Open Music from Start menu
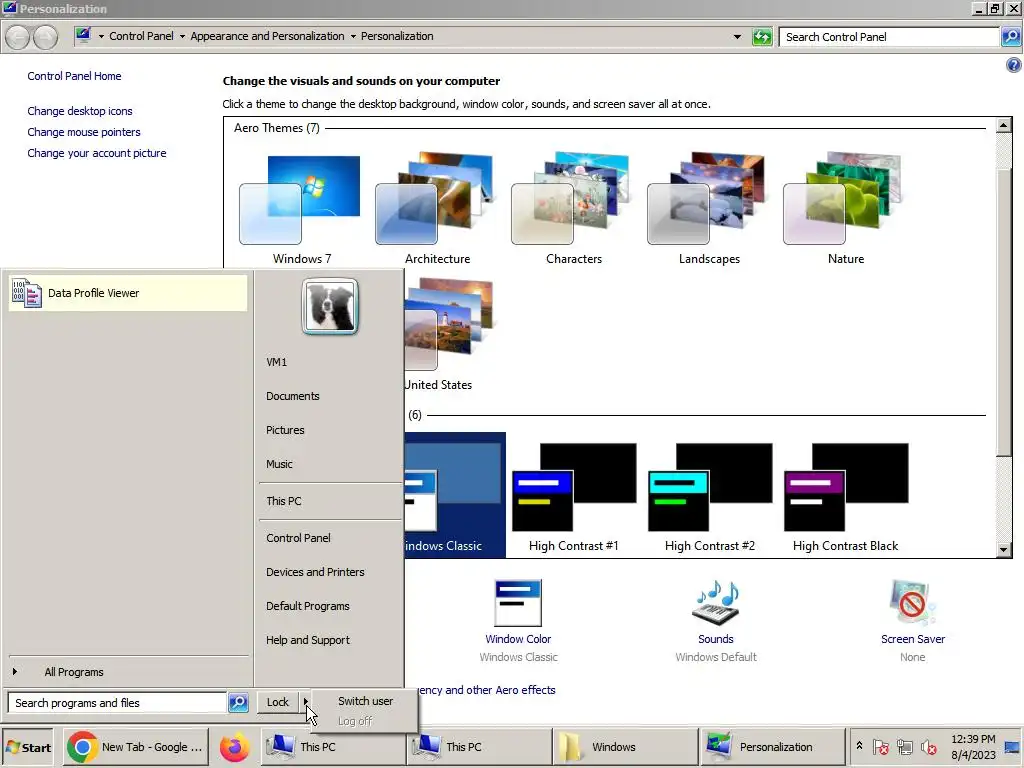Image resolution: width=1024 pixels, height=768 pixels. tap(279, 464)
